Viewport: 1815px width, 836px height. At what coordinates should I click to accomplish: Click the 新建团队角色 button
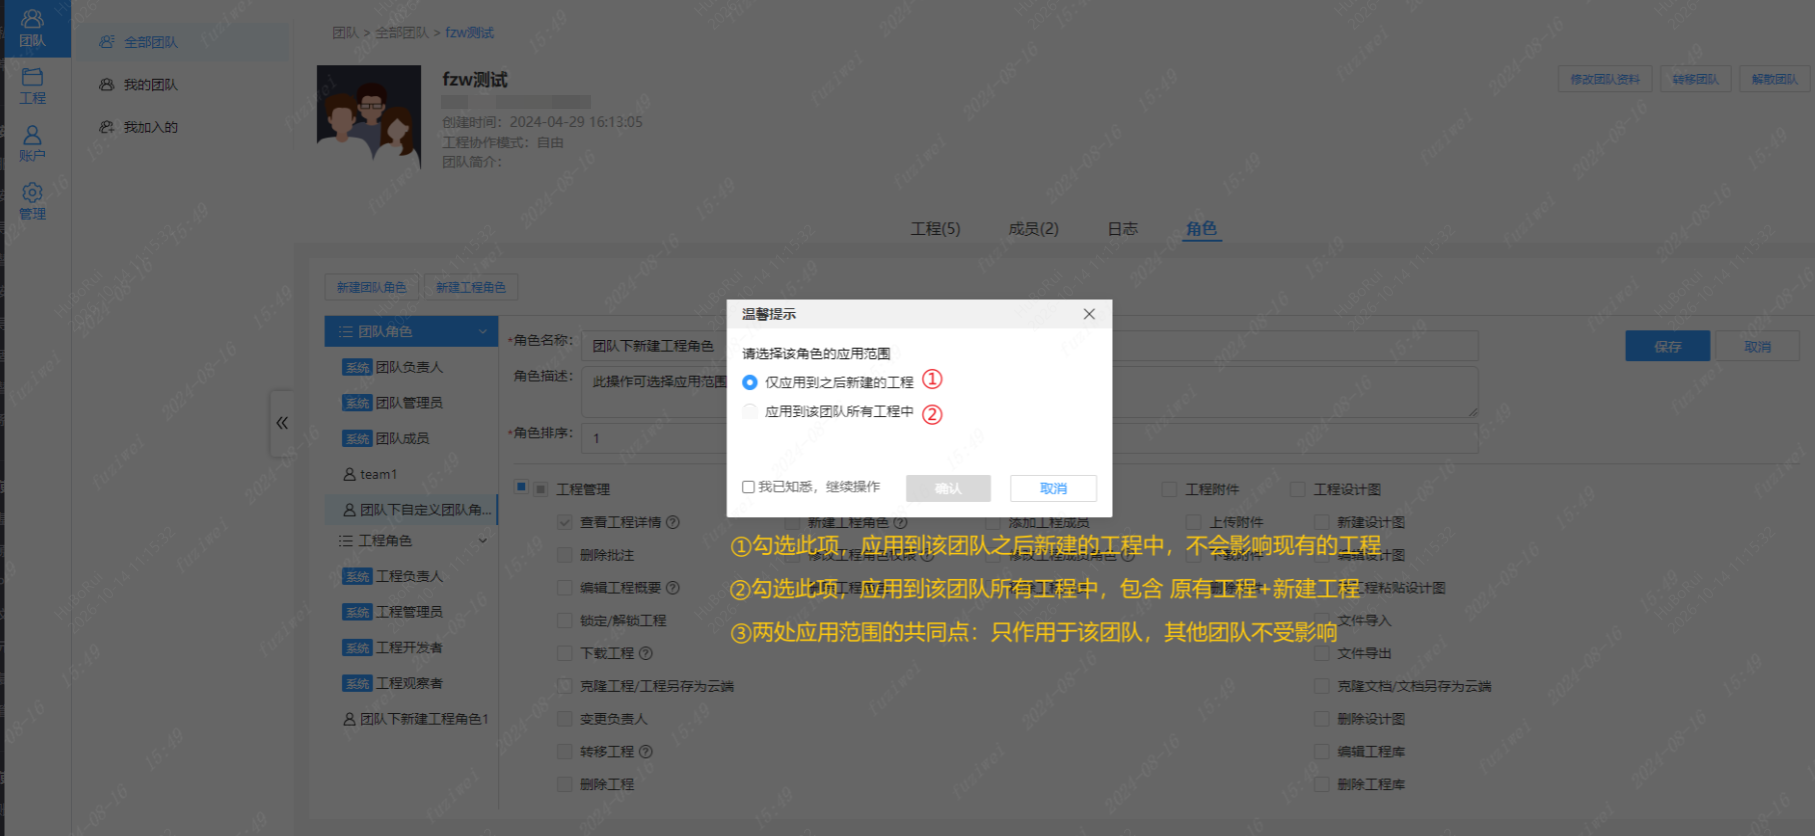tap(371, 287)
